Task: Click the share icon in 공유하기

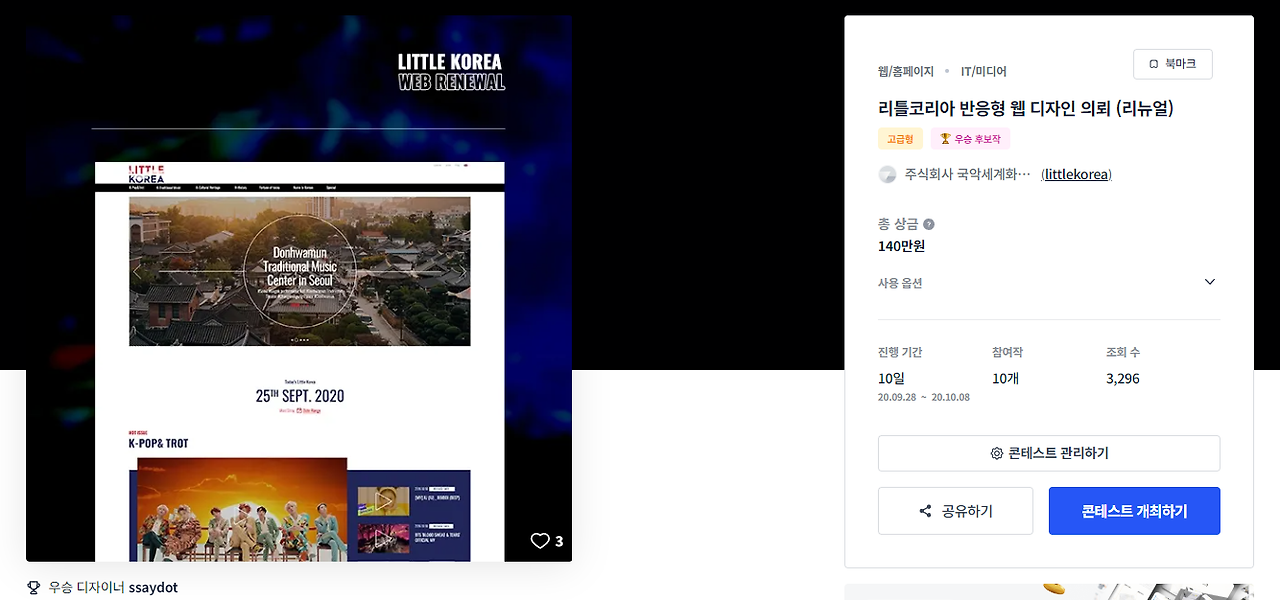Action: [x=925, y=511]
